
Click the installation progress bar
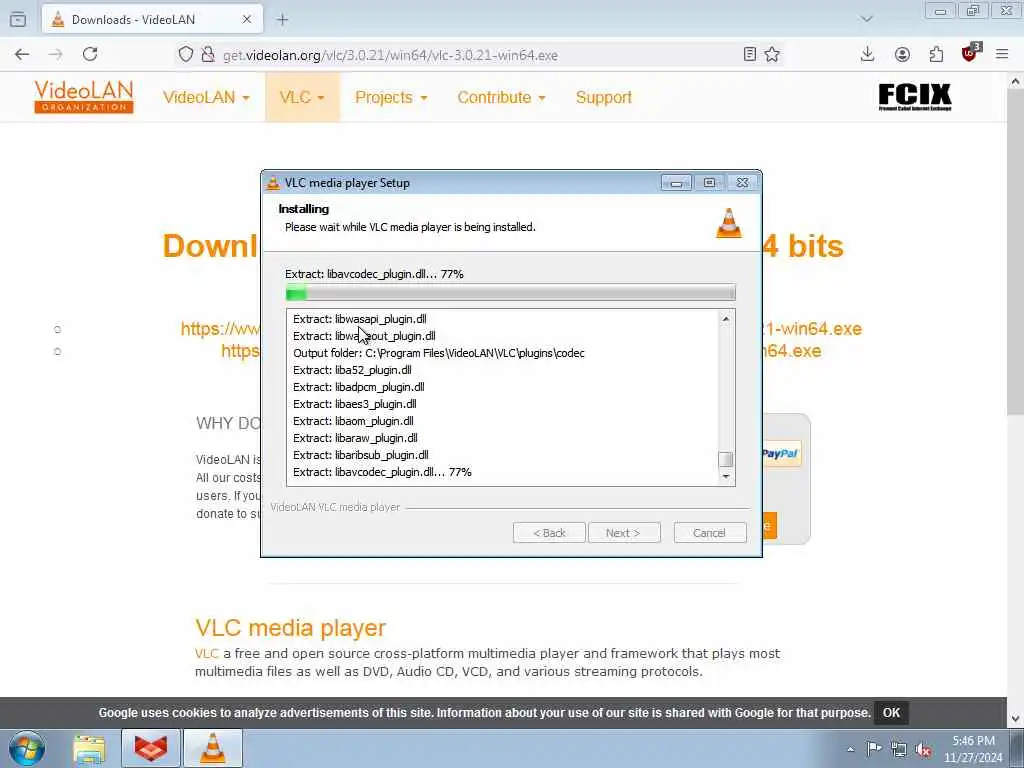pyautogui.click(x=511, y=293)
